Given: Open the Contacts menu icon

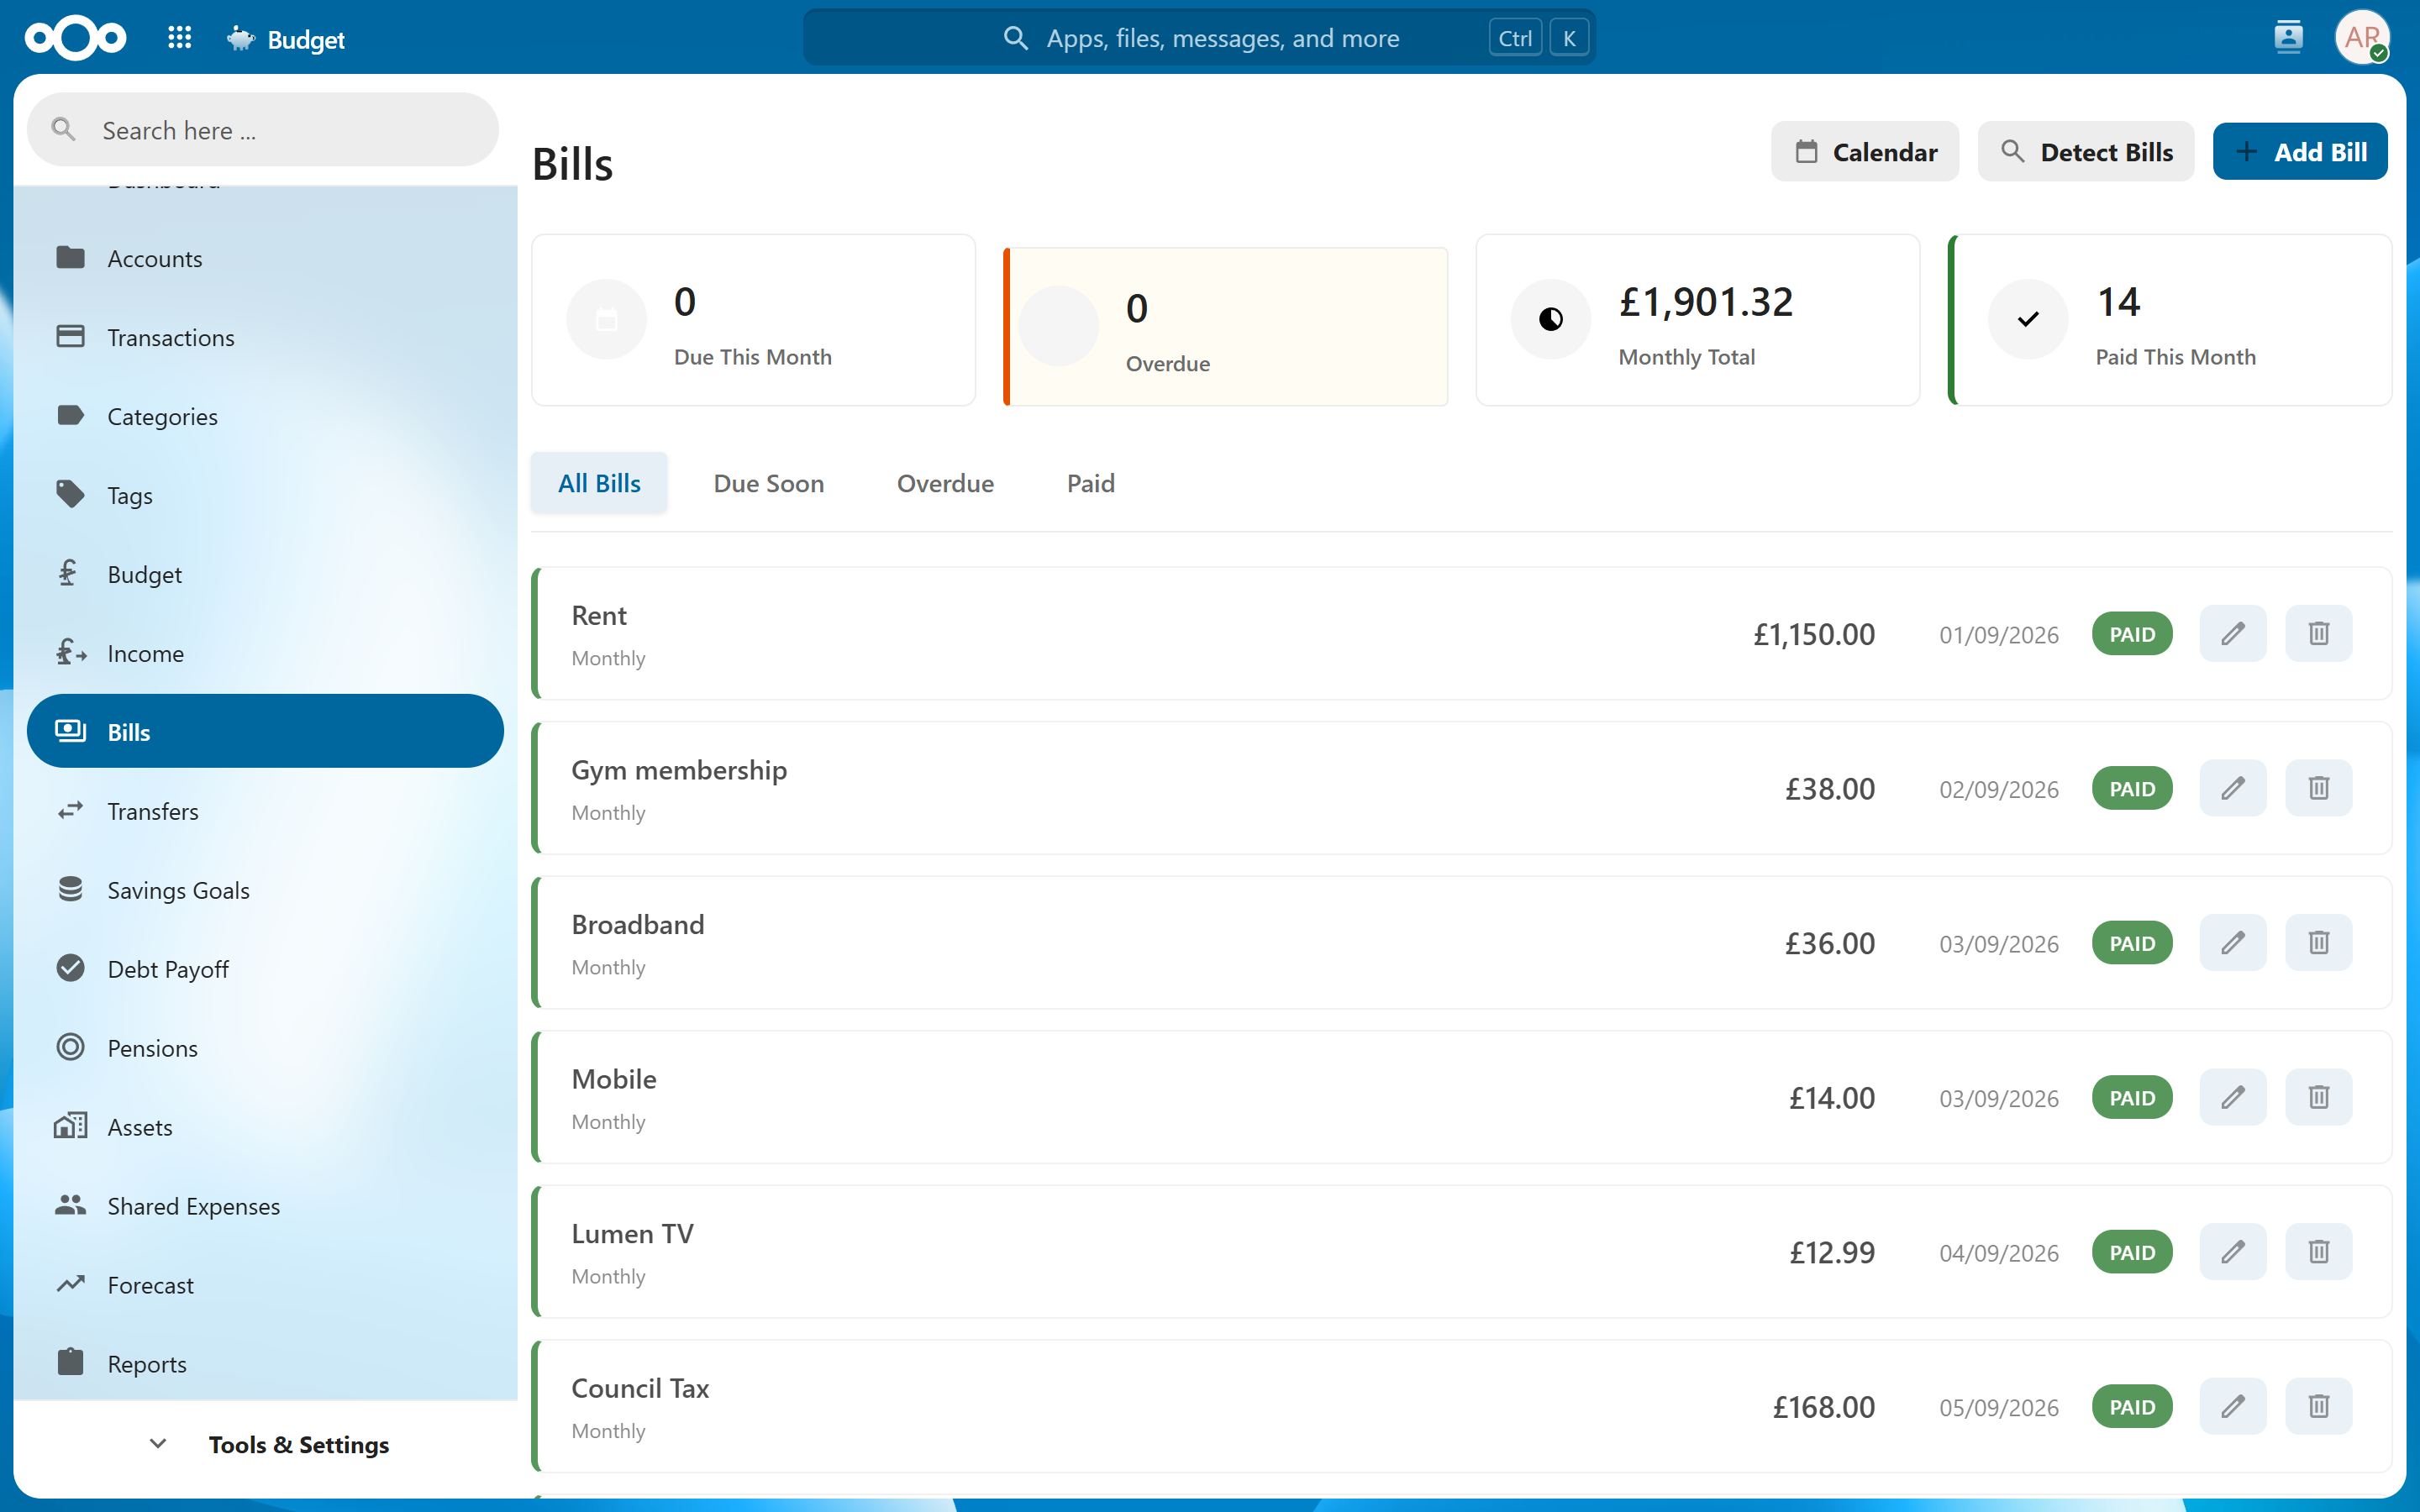Looking at the screenshot, I should 2288,38.
